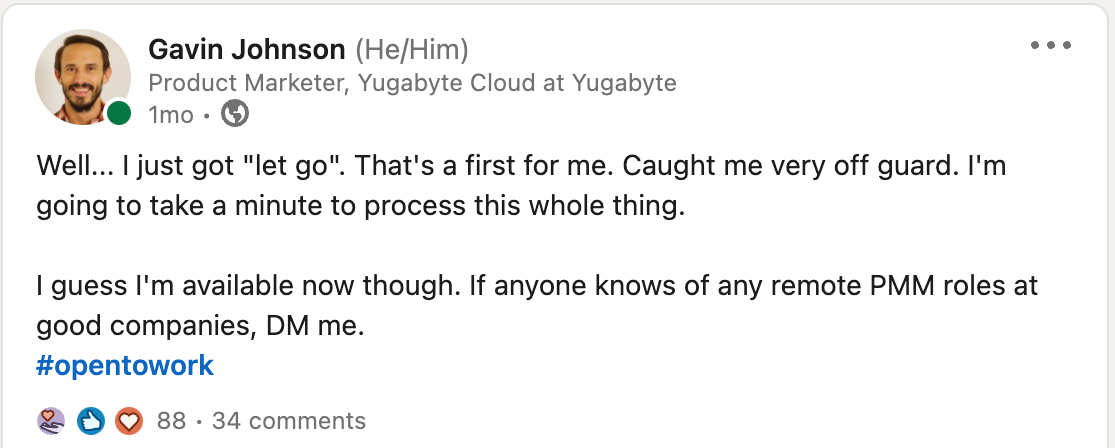Image resolution: width=1115 pixels, height=448 pixels.
Task: Click the red heart love reaction icon
Action: click(129, 421)
